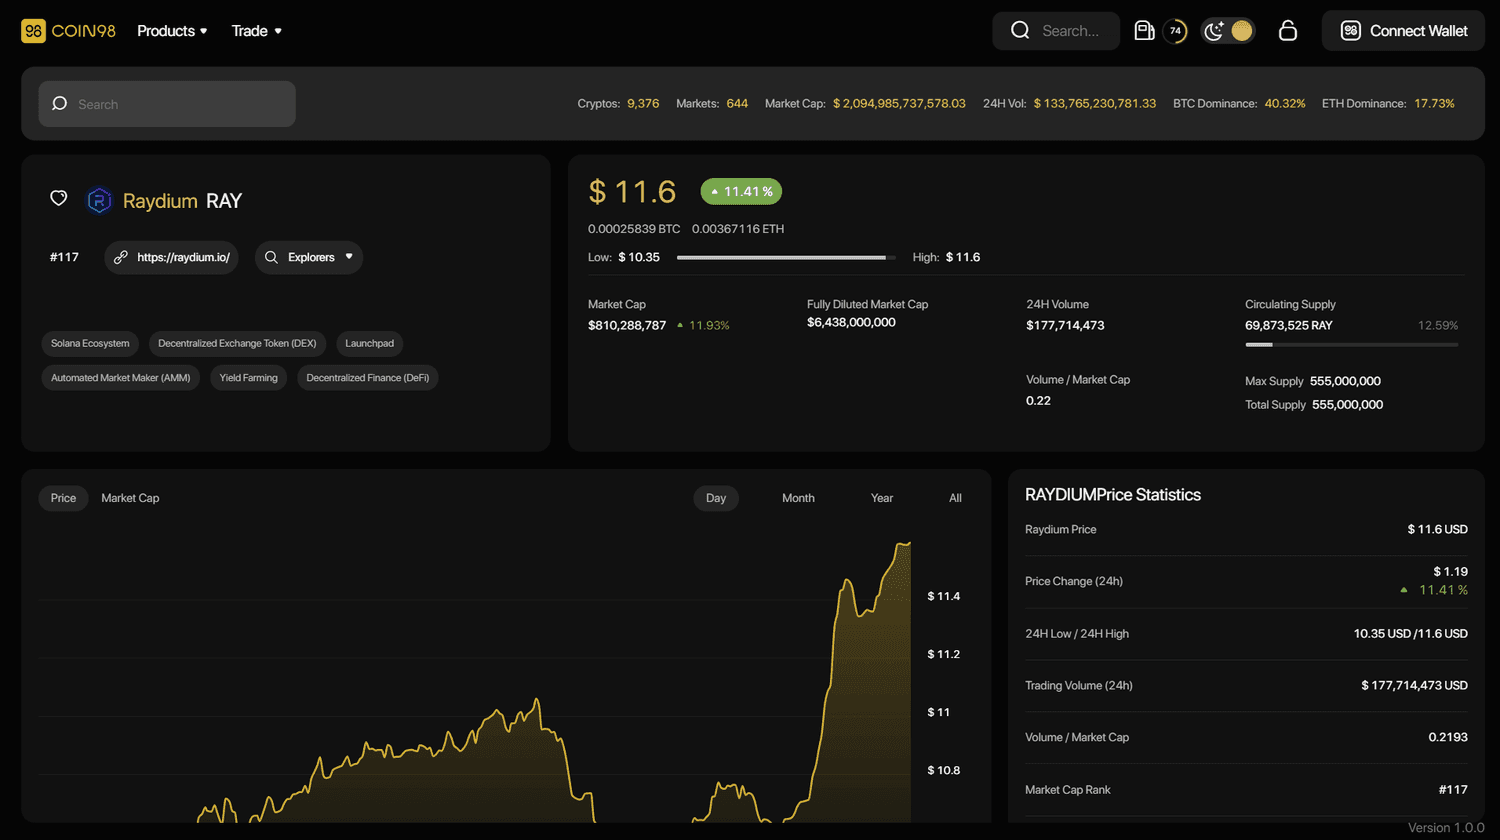Click the 69,873,525 RAY circulating supply
The image size is (1500, 840).
pos(1288,325)
